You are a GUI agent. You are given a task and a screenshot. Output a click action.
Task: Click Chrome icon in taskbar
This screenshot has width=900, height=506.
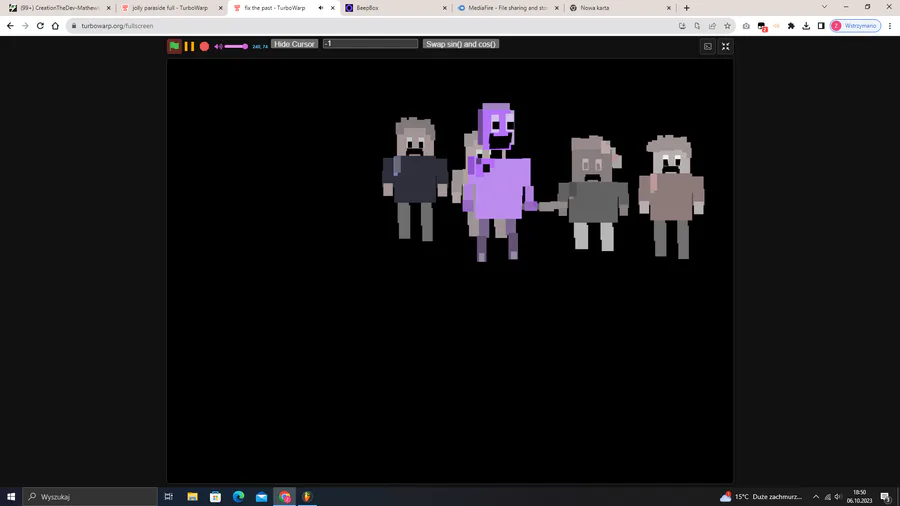coord(285,497)
